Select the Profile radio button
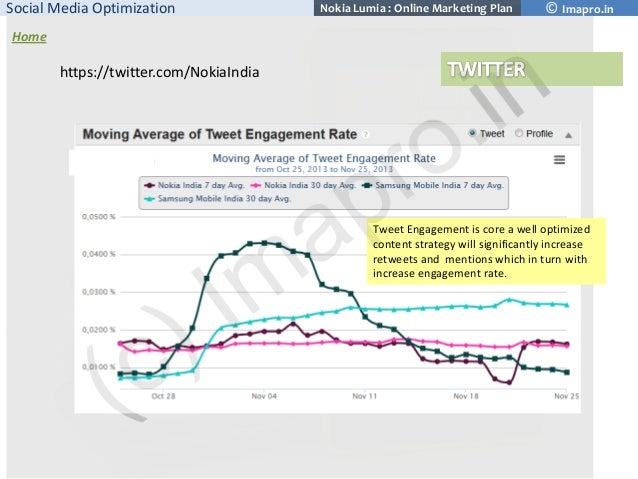 pyautogui.click(x=518, y=133)
